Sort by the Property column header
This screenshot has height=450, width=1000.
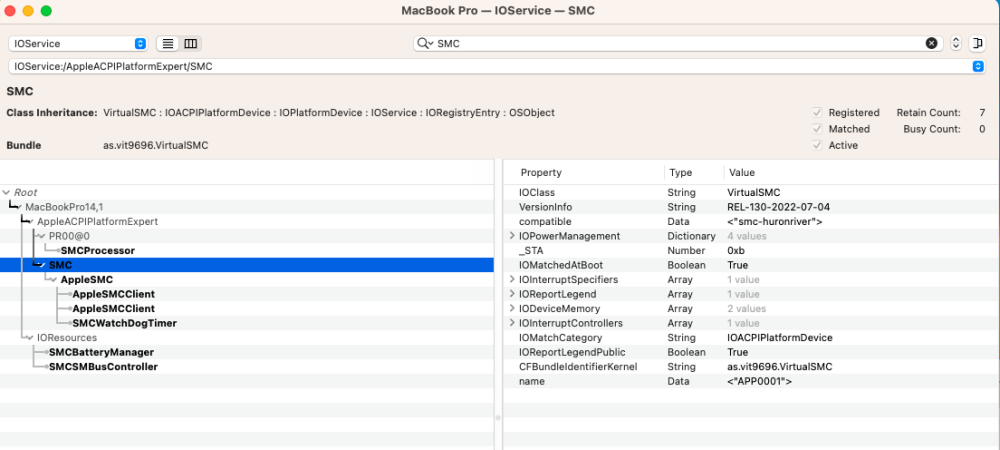(541, 173)
